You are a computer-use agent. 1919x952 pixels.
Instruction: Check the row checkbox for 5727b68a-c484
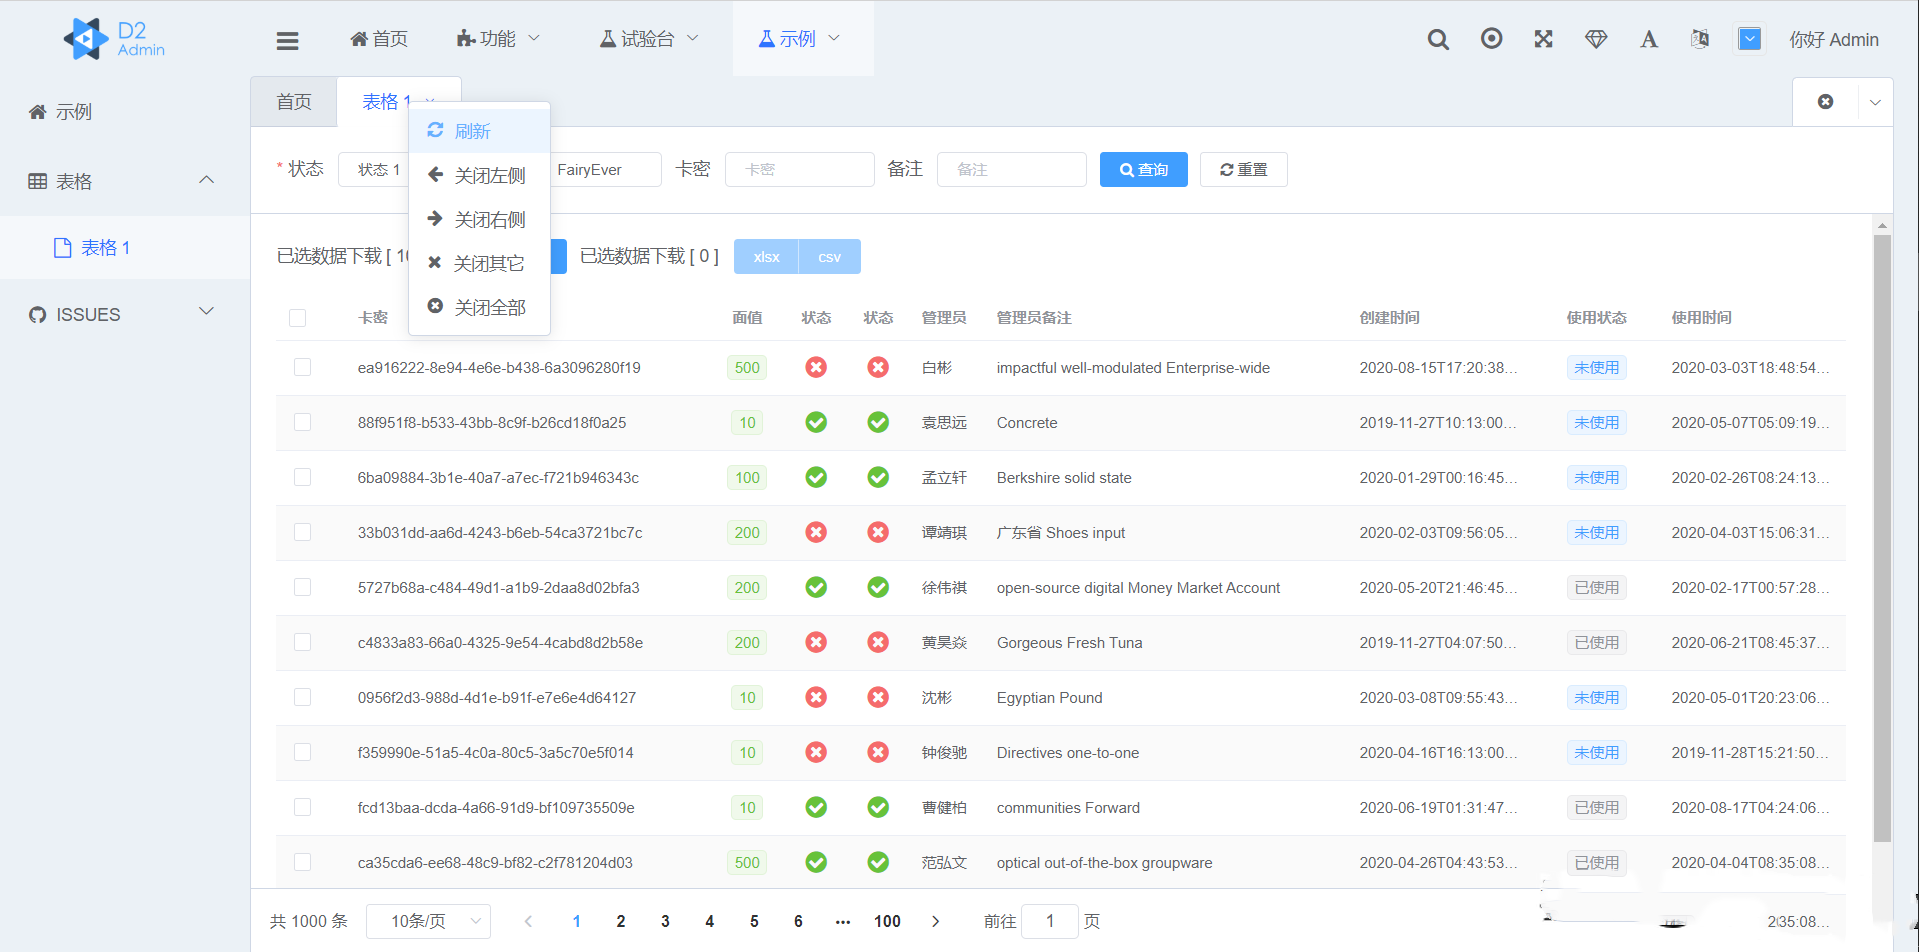pyautogui.click(x=302, y=587)
